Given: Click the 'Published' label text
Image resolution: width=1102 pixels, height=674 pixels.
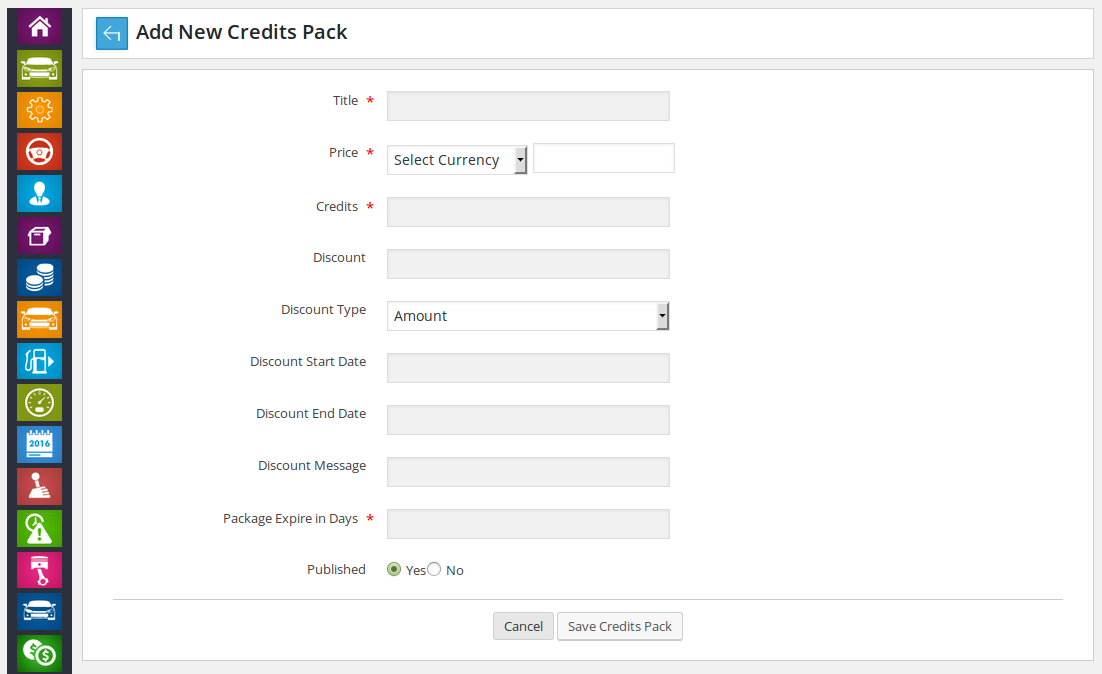Looking at the screenshot, I should [336, 569].
